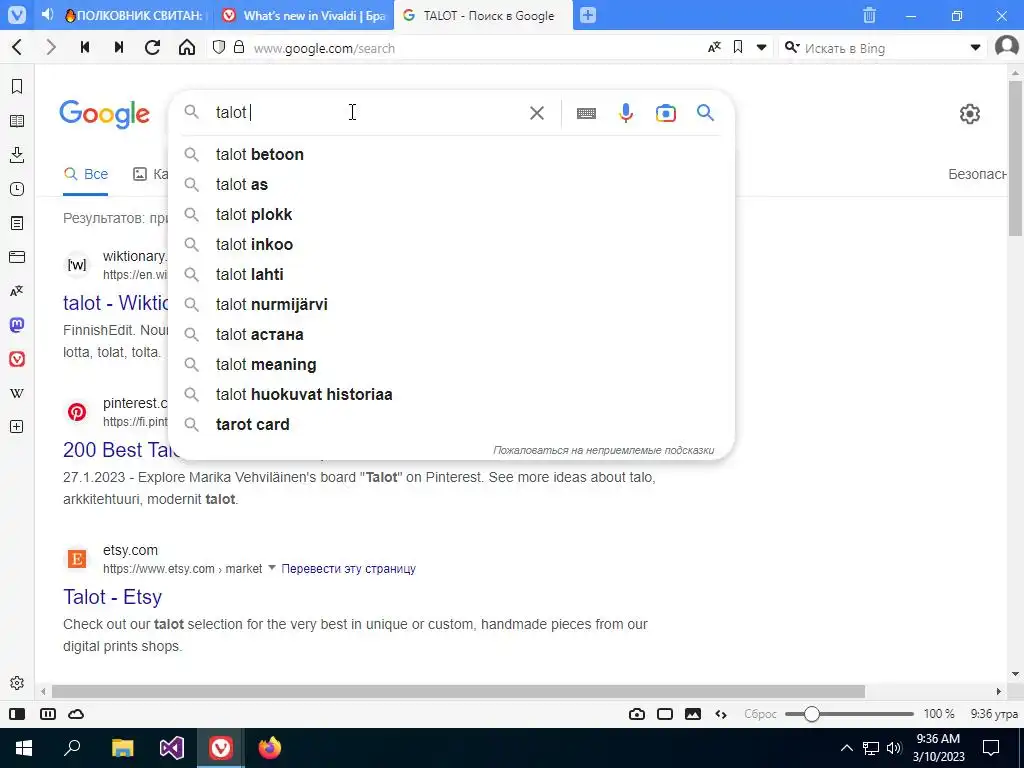Open closed tabs trash icon
The image size is (1024, 768).
pos(869,15)
